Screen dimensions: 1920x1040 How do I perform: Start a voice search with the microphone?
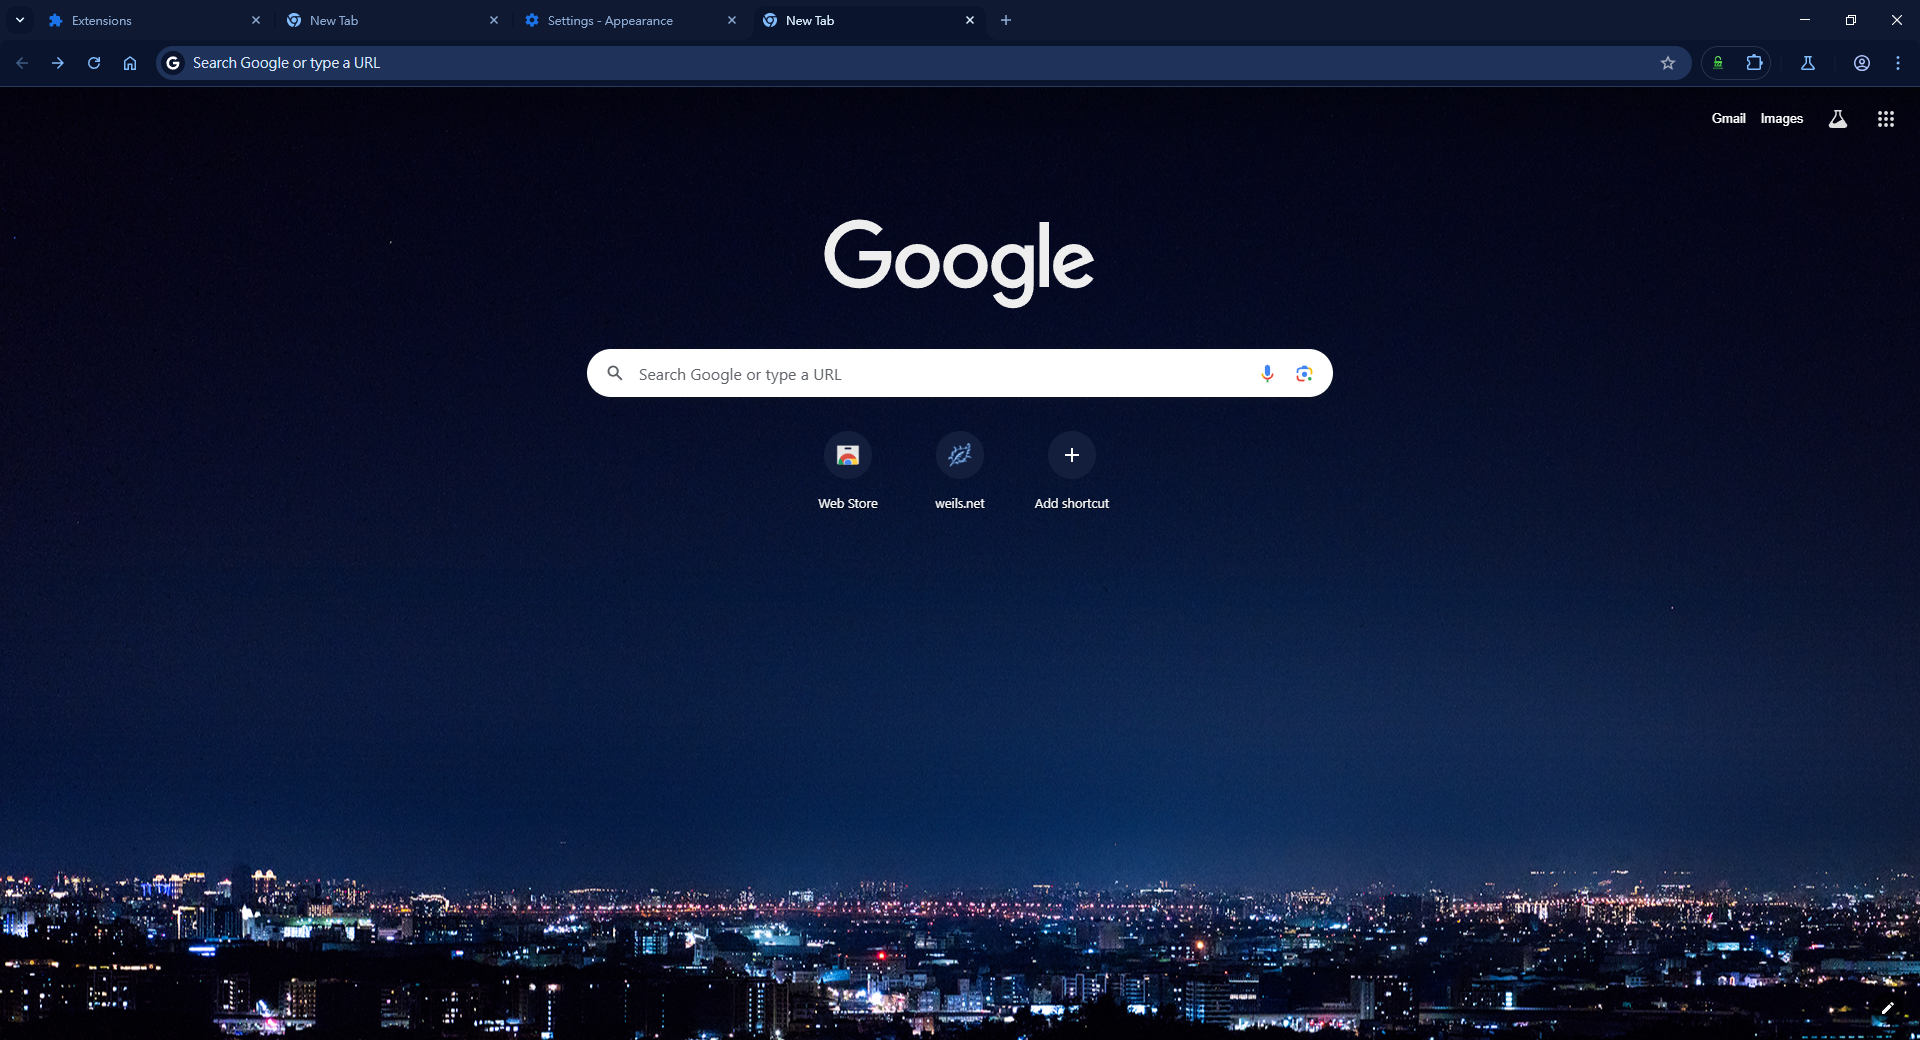click(1266, 374)
